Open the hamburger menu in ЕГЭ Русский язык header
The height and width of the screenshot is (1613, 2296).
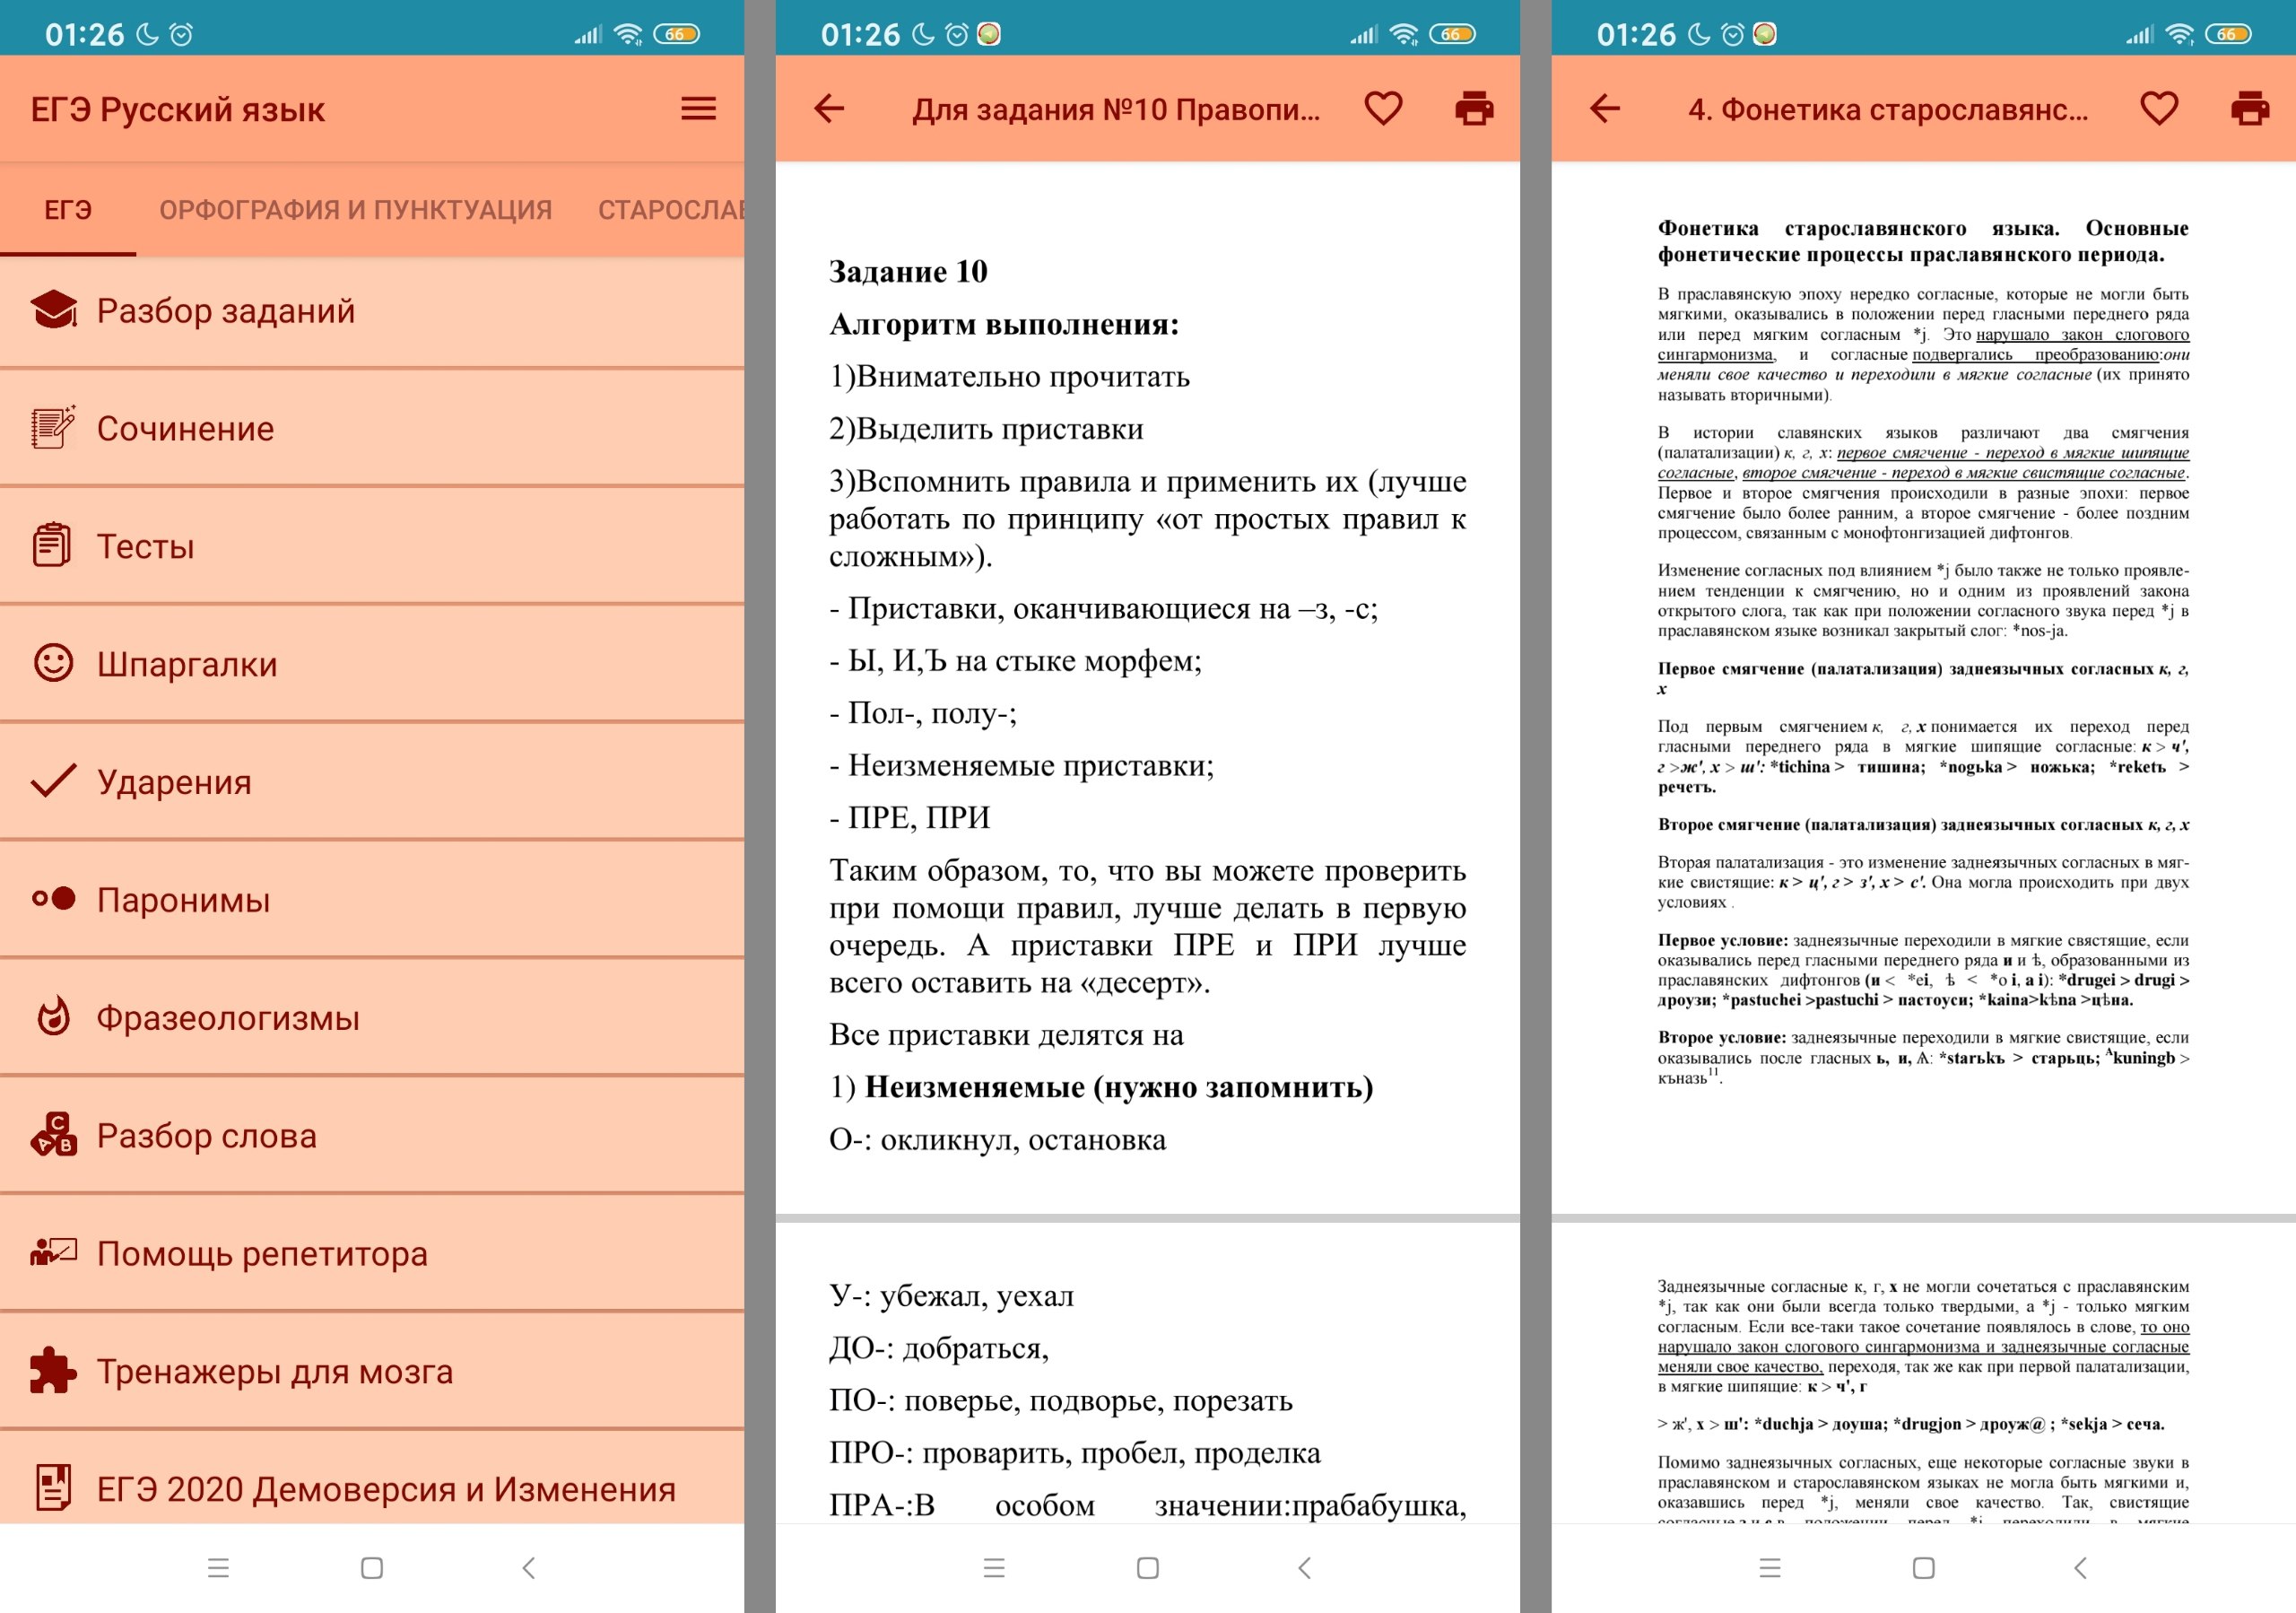point(698,108)
